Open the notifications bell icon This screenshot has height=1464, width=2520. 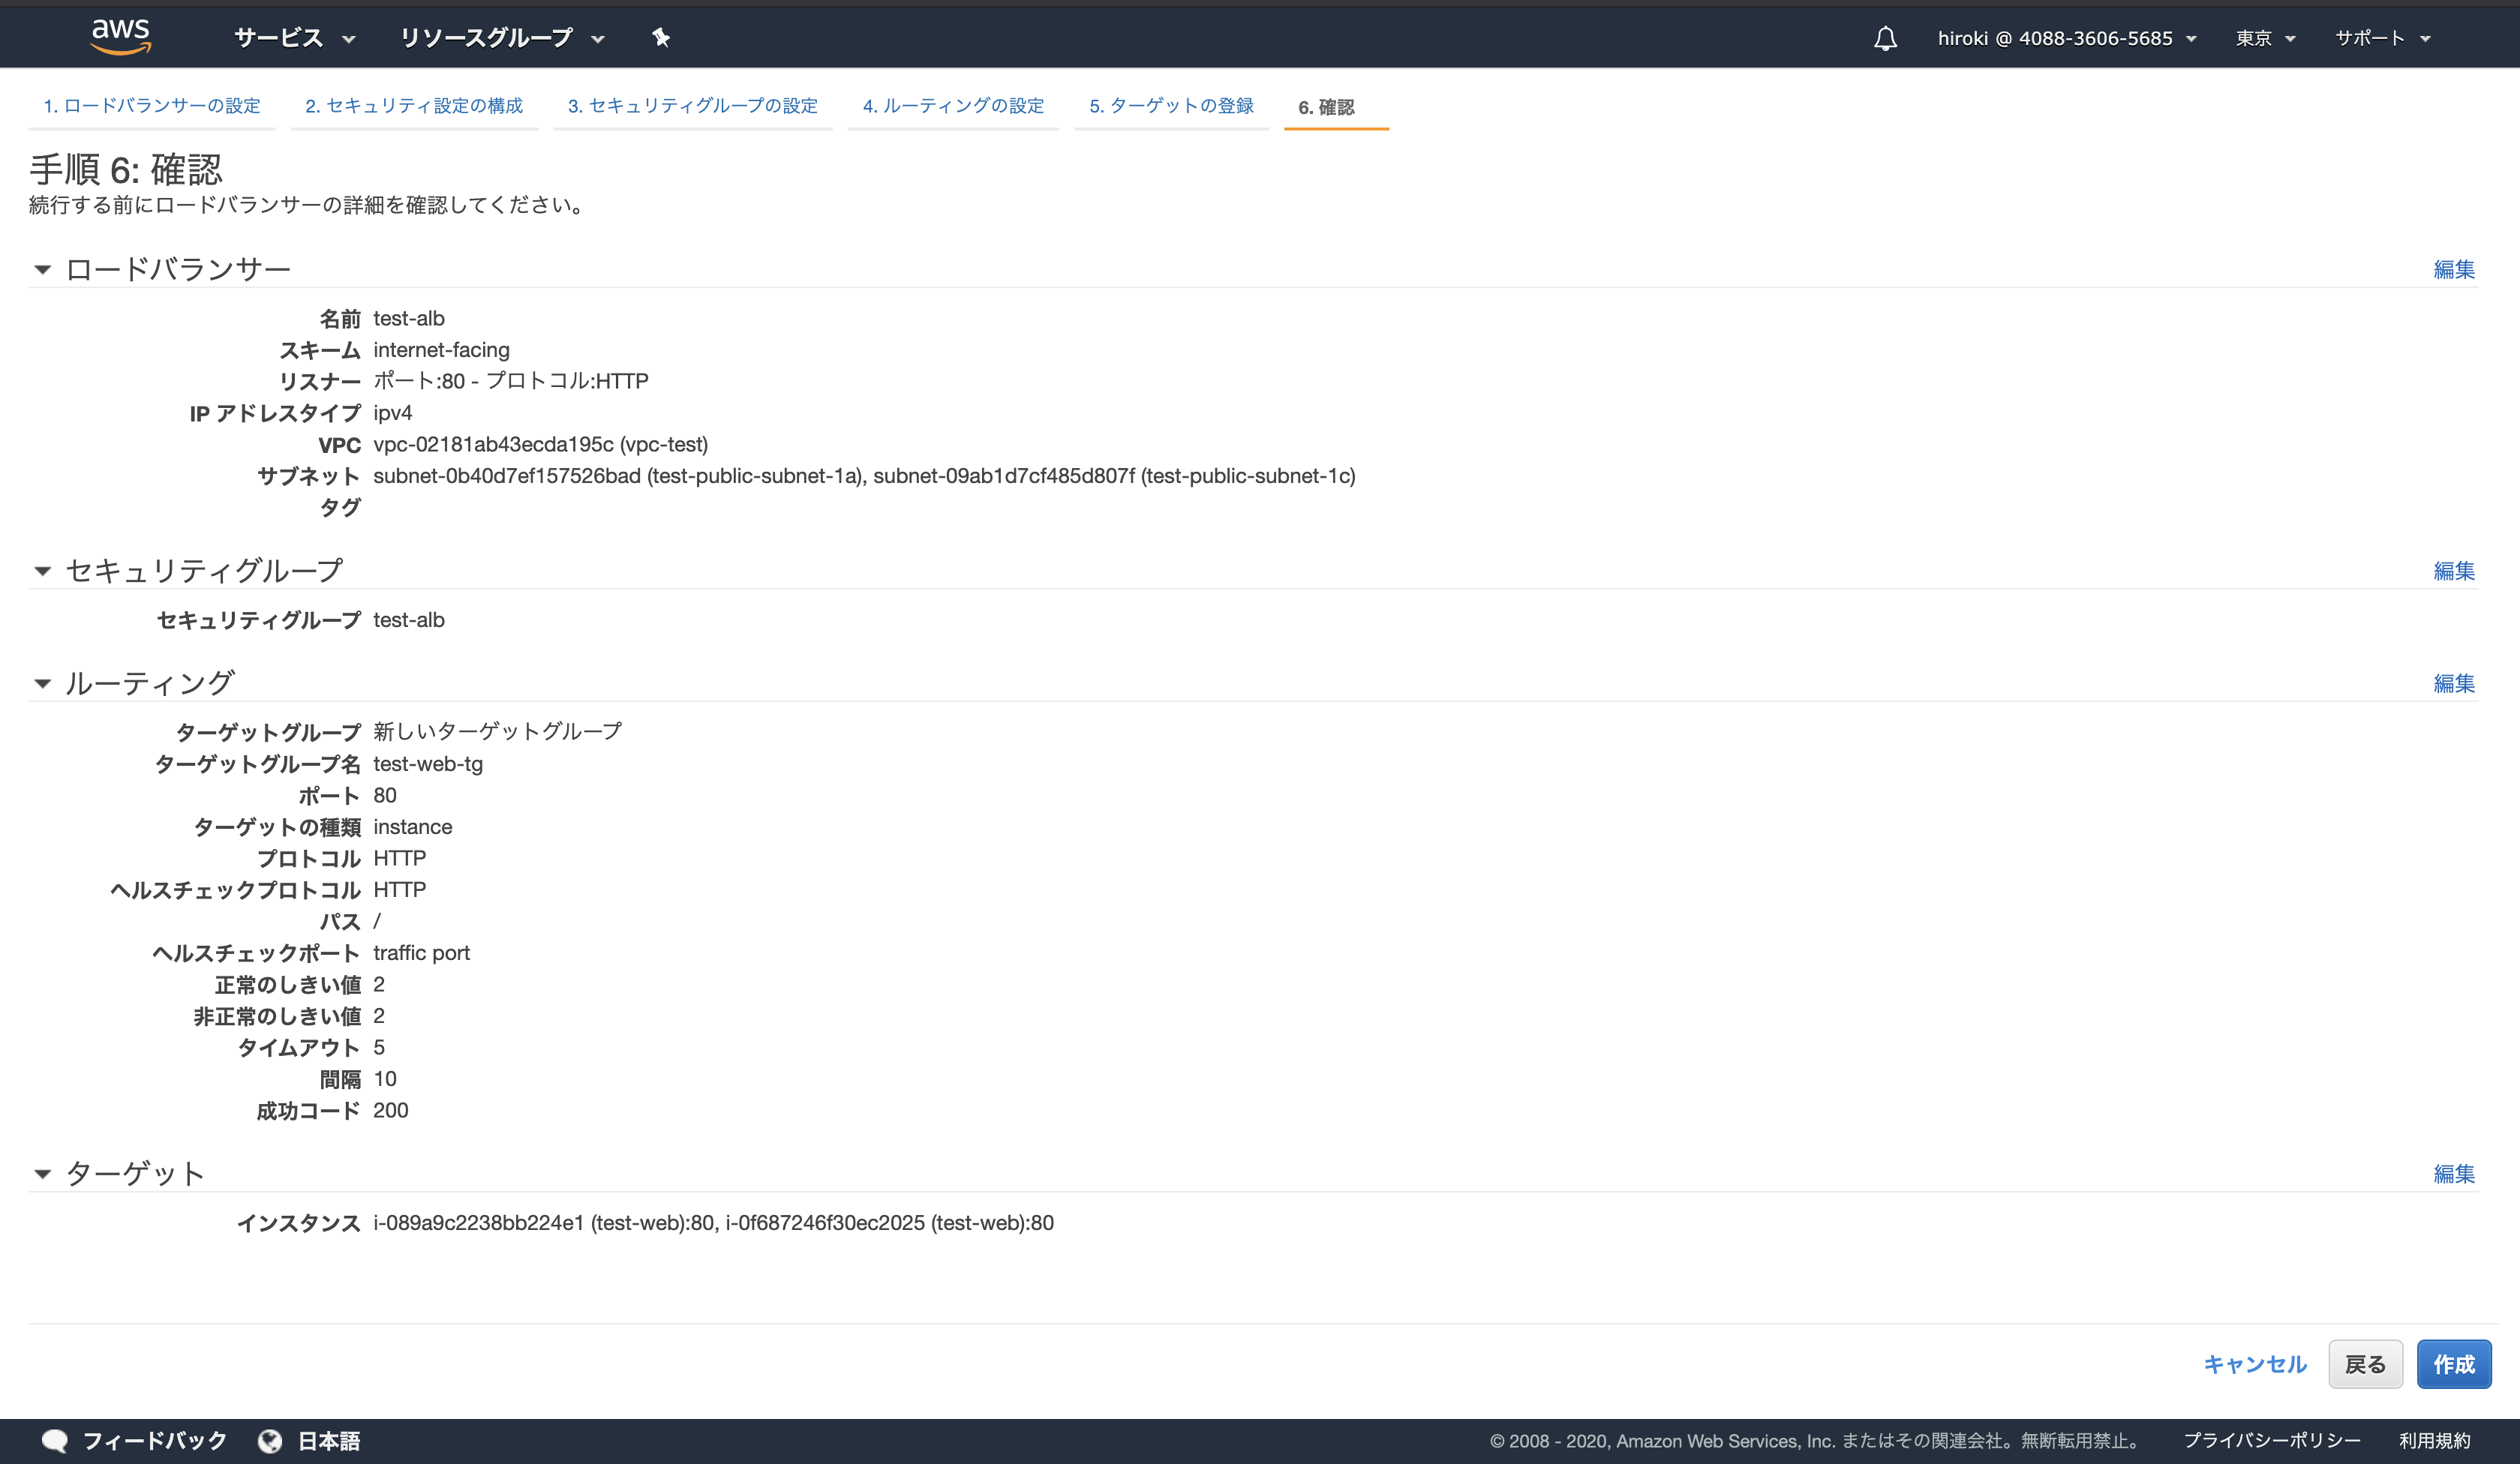coord(1884,39)
